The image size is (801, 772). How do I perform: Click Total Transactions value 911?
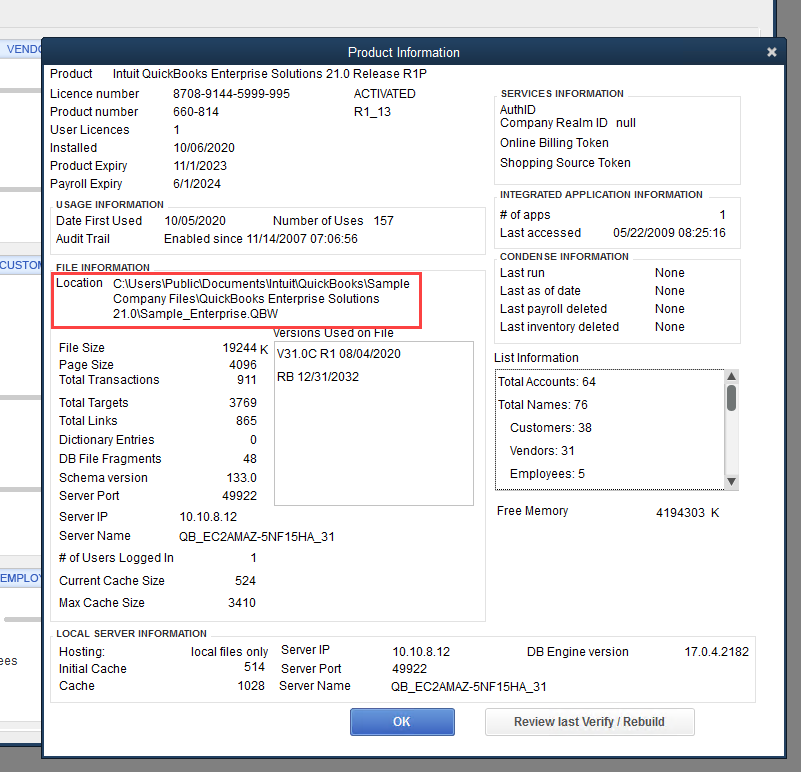247,380
